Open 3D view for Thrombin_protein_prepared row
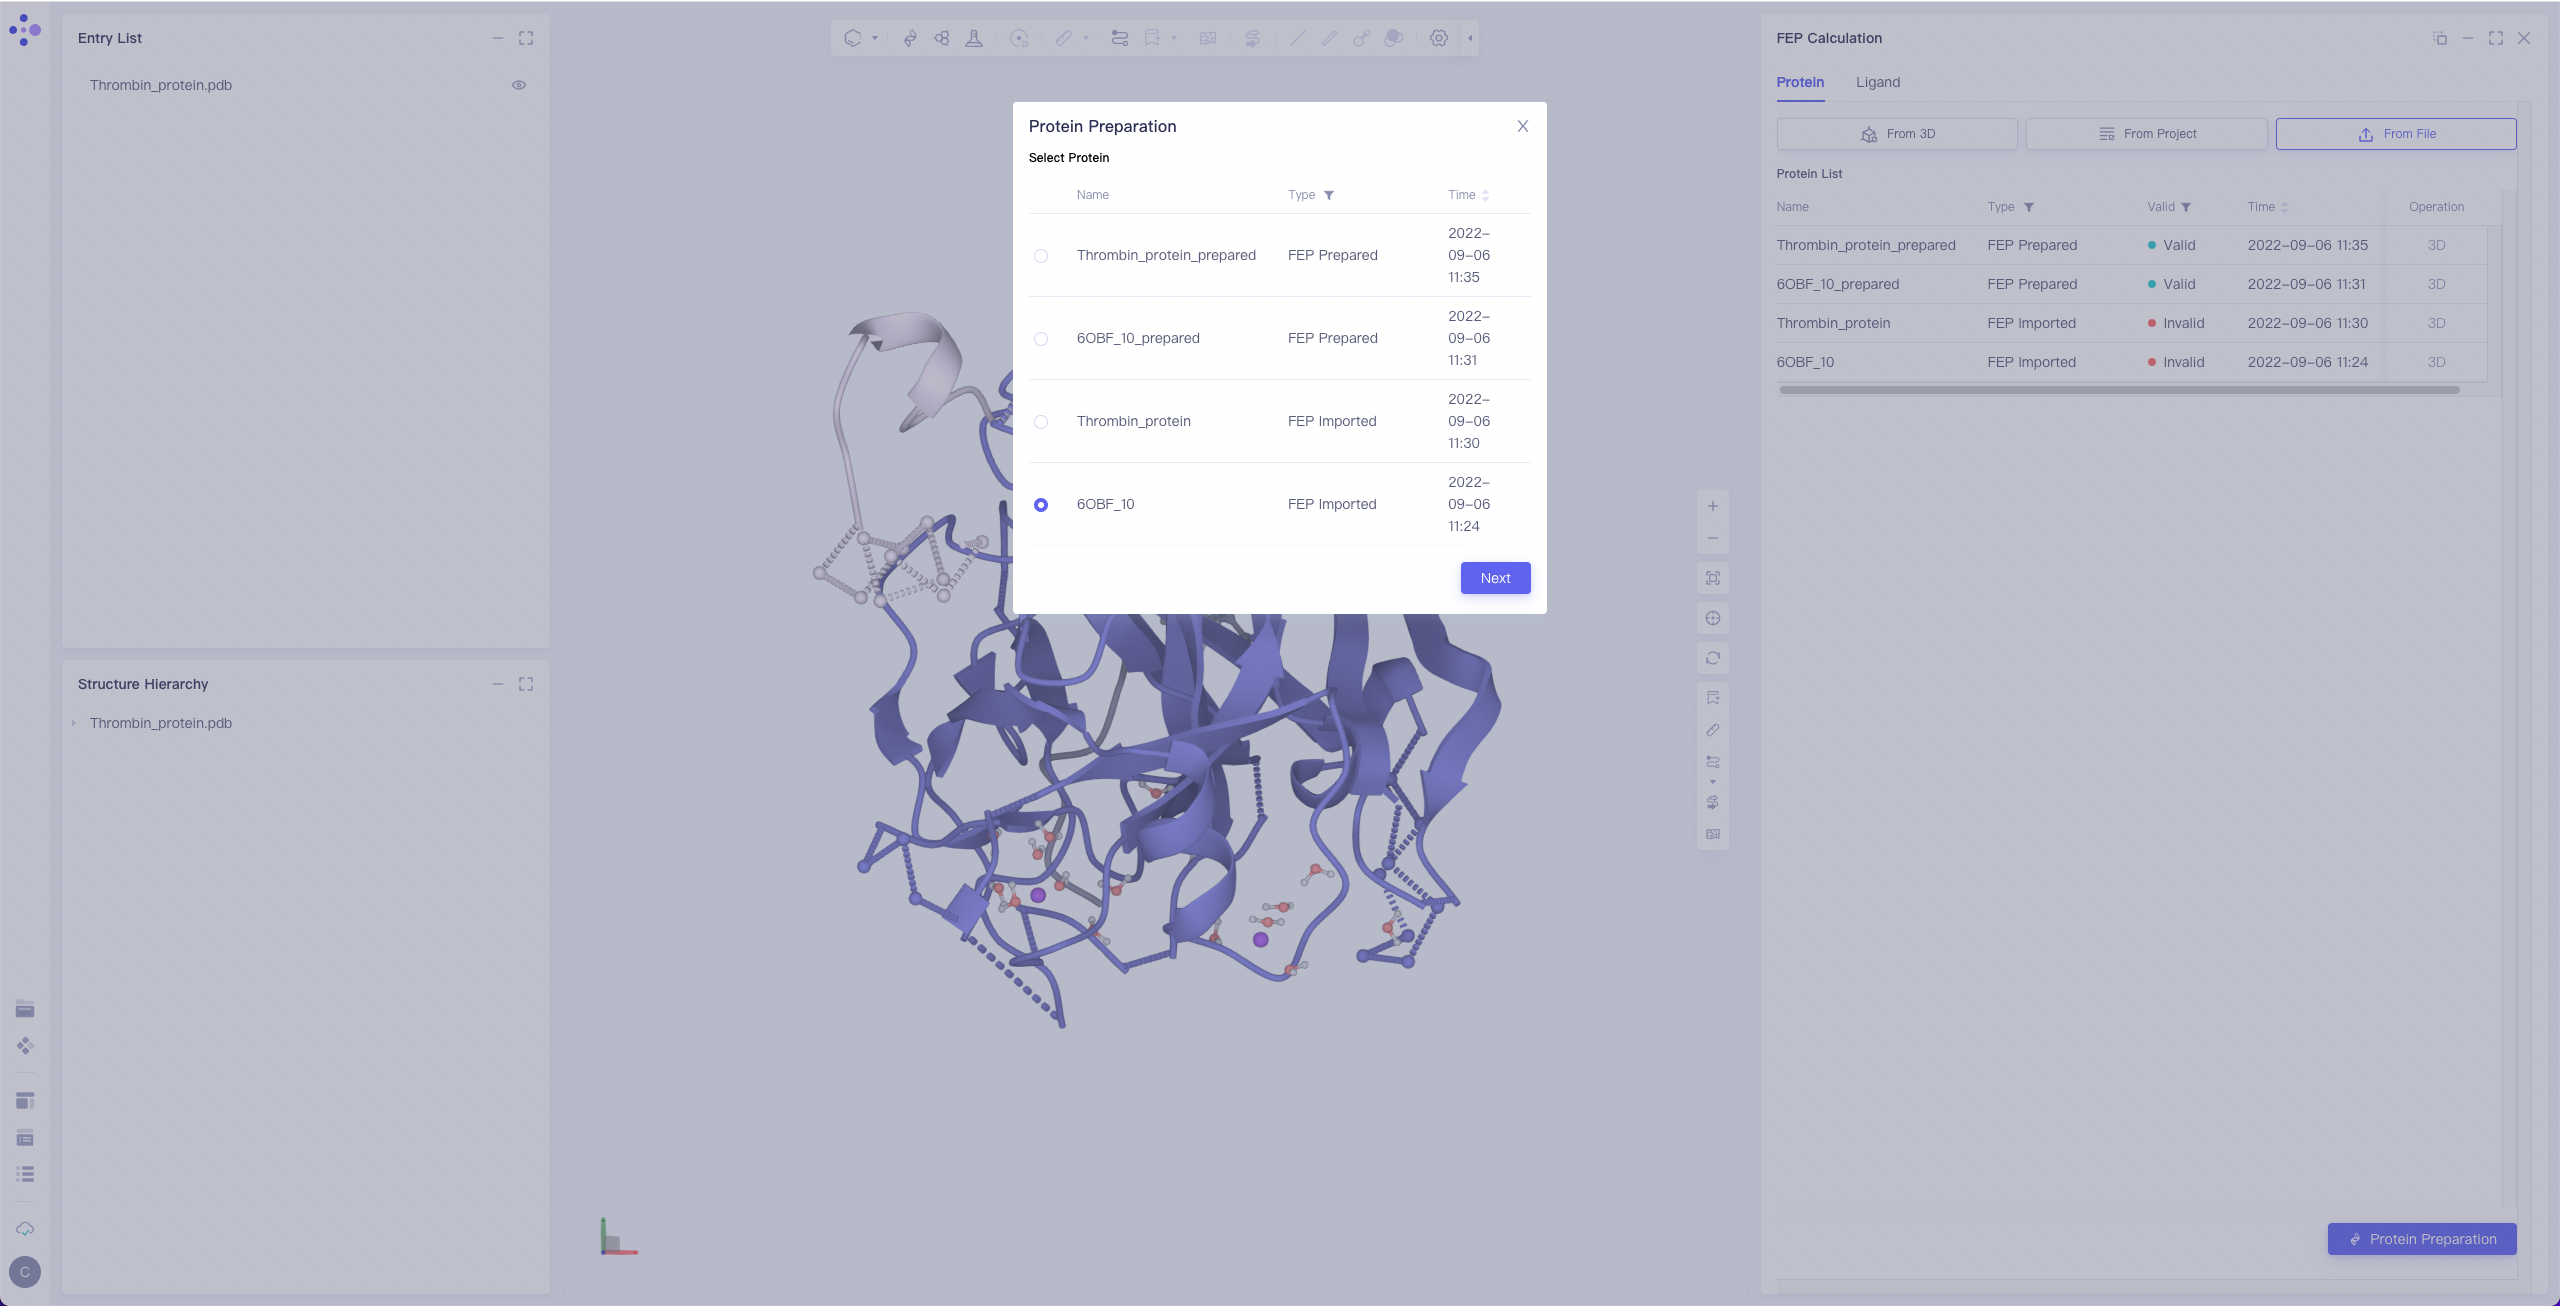The height and width of the screenshot is (1306, 2560). tap(2437, 245)
